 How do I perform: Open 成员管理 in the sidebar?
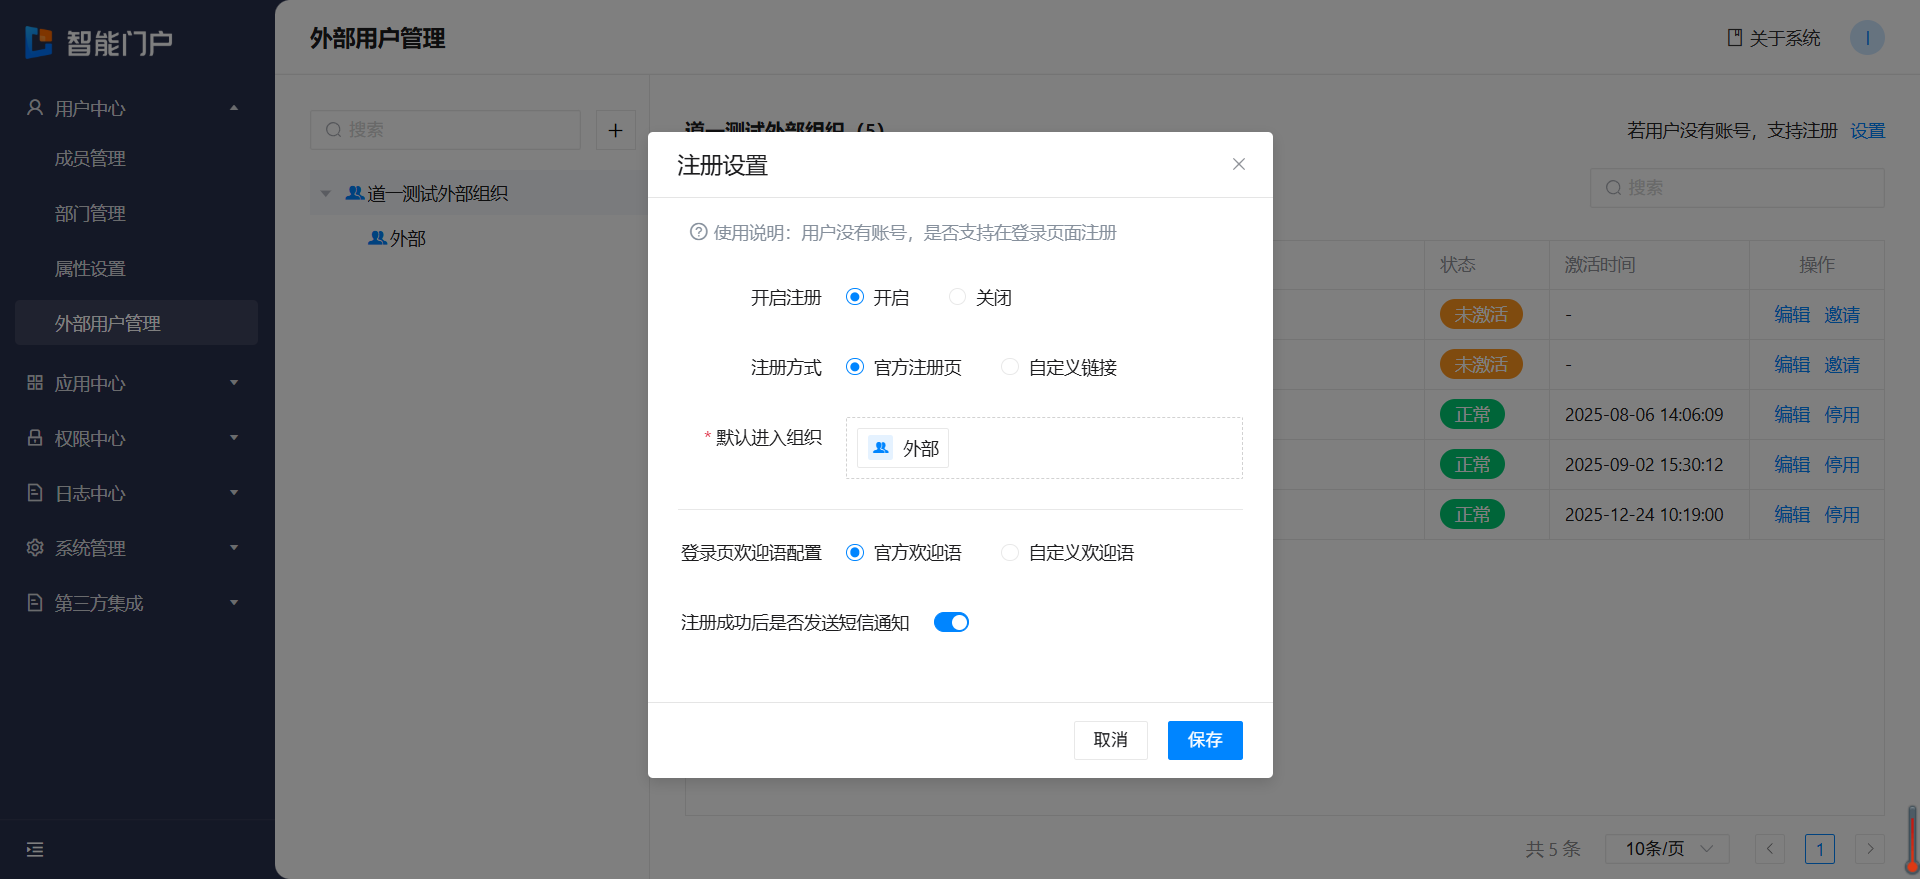pos(90,158)
